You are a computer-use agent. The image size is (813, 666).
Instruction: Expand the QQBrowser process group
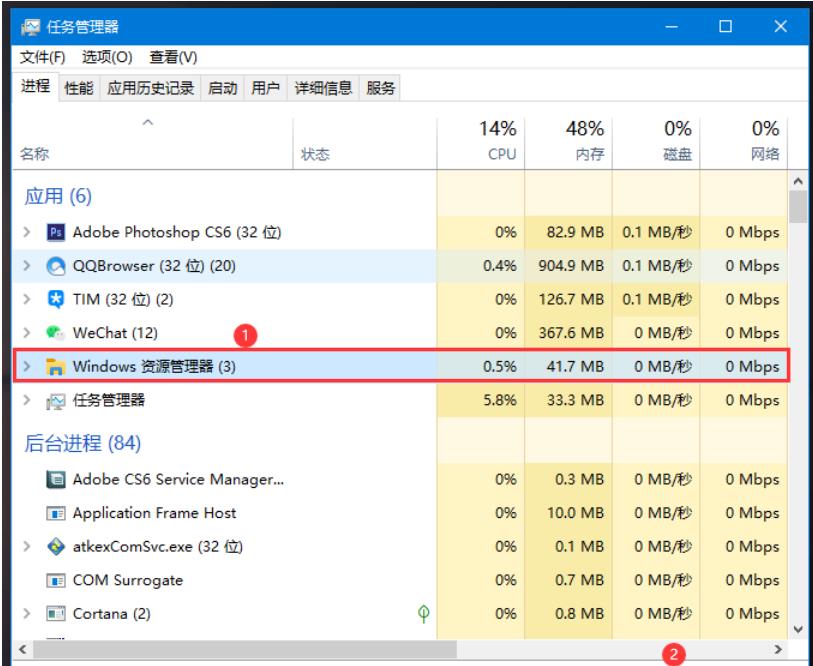point(26,266)
